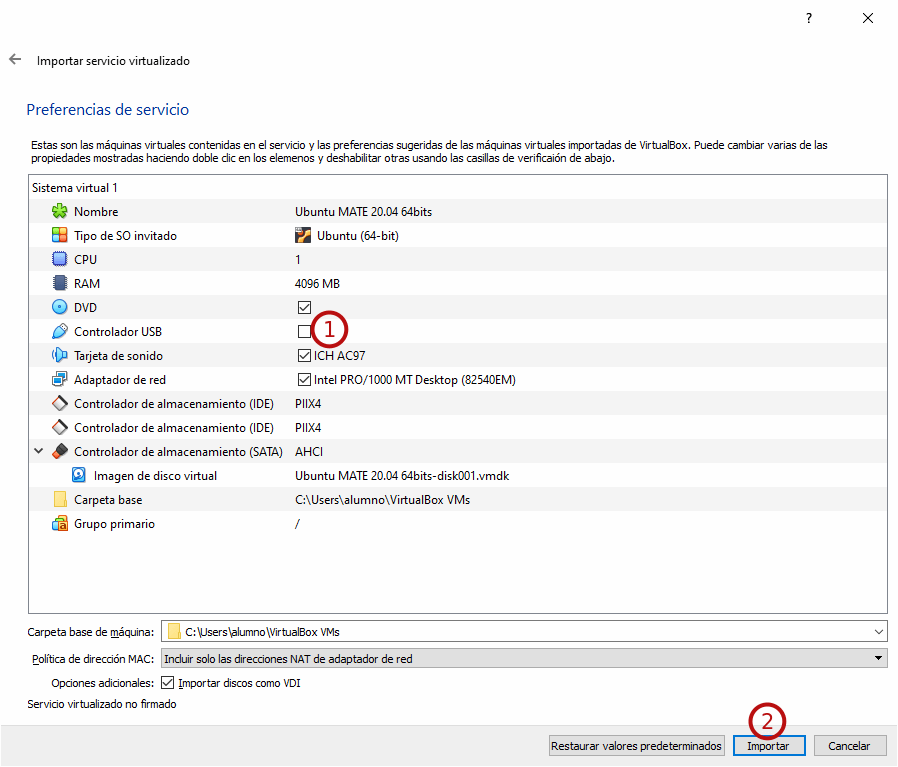
Task: Toggle Importar discos como VDI checkbox
Action: (167, 683)
